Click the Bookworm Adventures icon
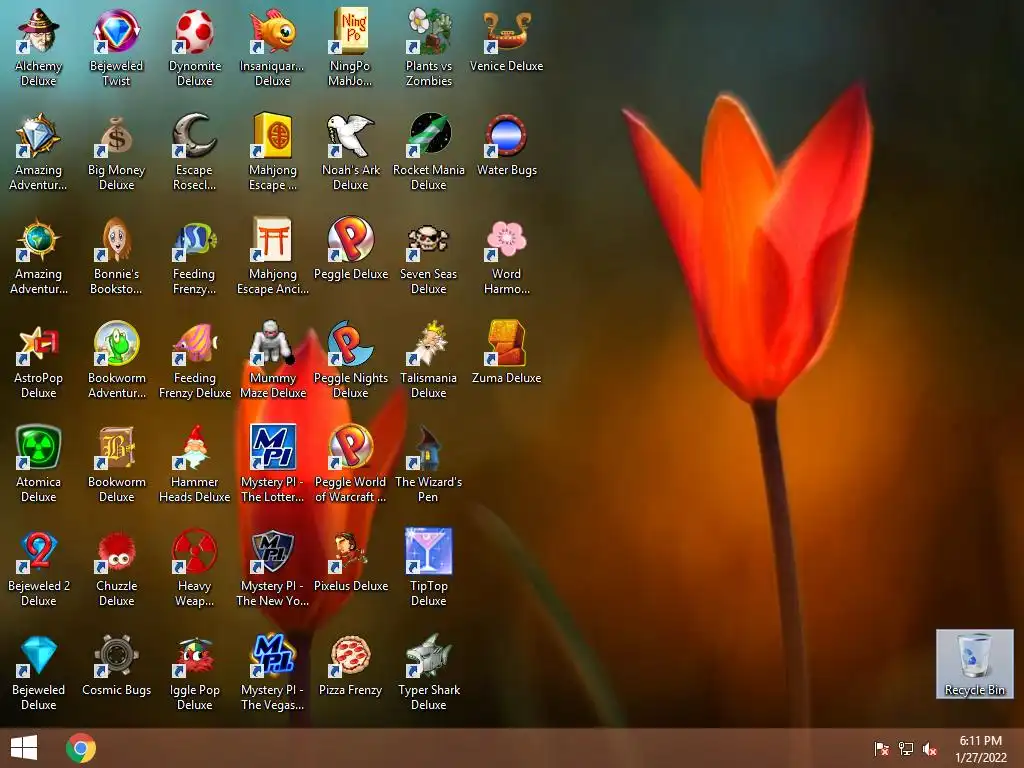This screenshot has width=1024, height=768. (116, 343)
